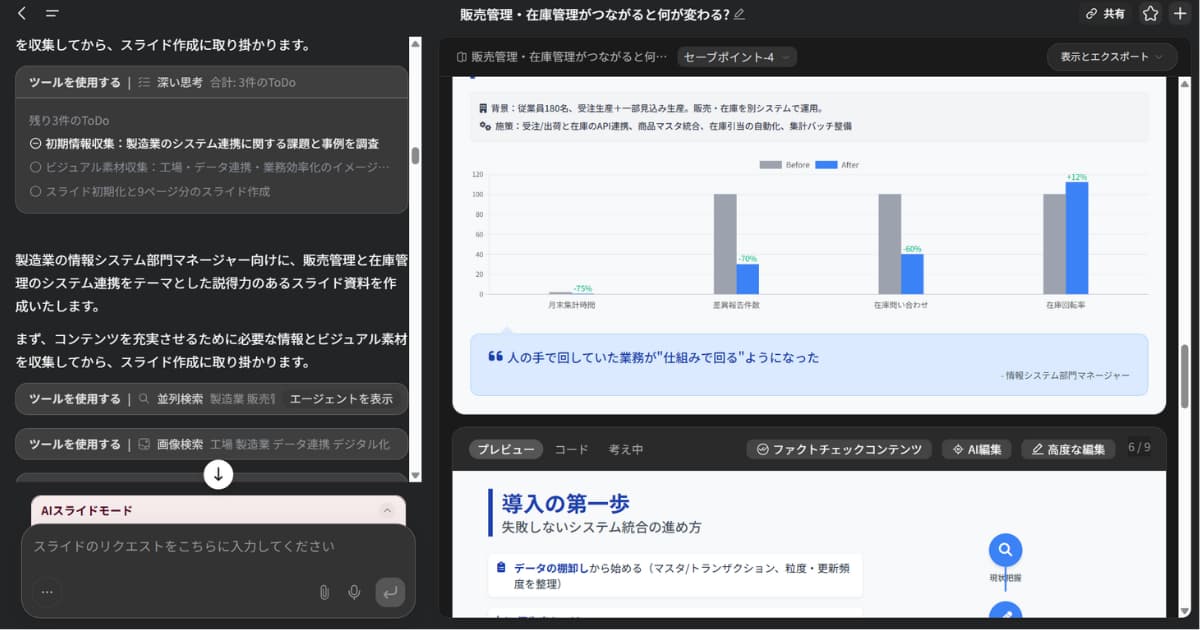
Task: Toggle the sidebar menu icon
Action: pos(52,14)
